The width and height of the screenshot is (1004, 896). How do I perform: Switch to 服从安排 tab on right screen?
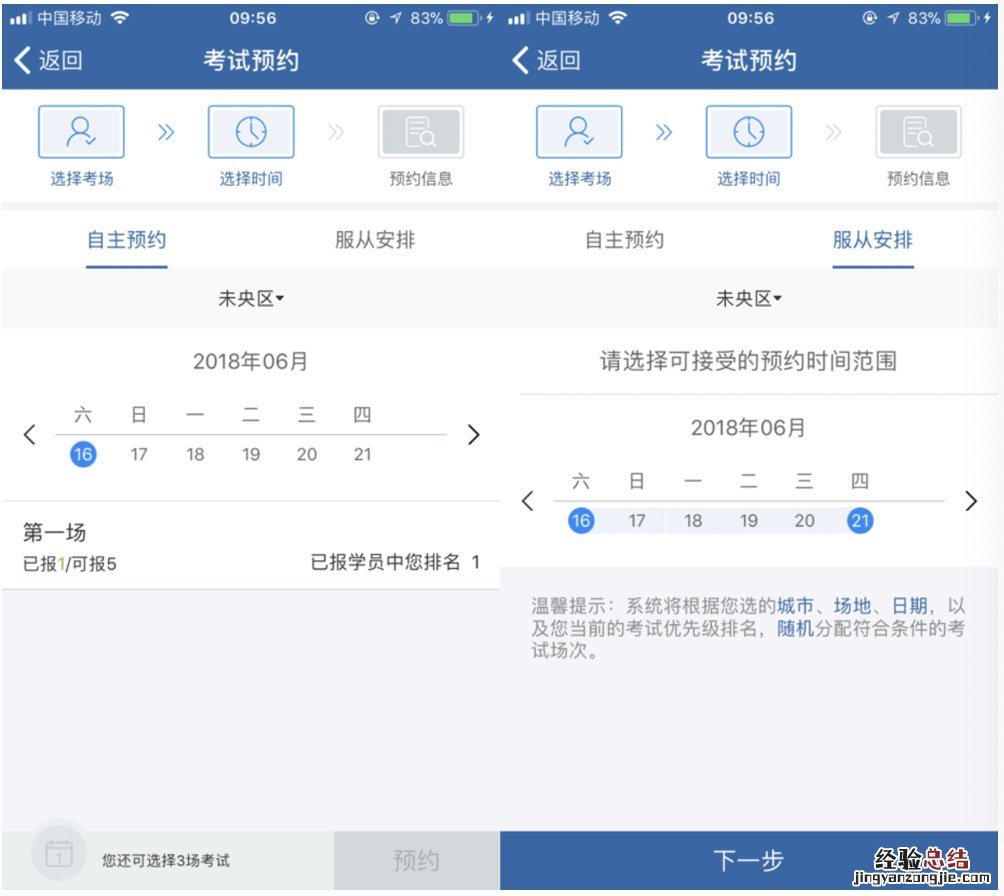(x=873, y=240)
